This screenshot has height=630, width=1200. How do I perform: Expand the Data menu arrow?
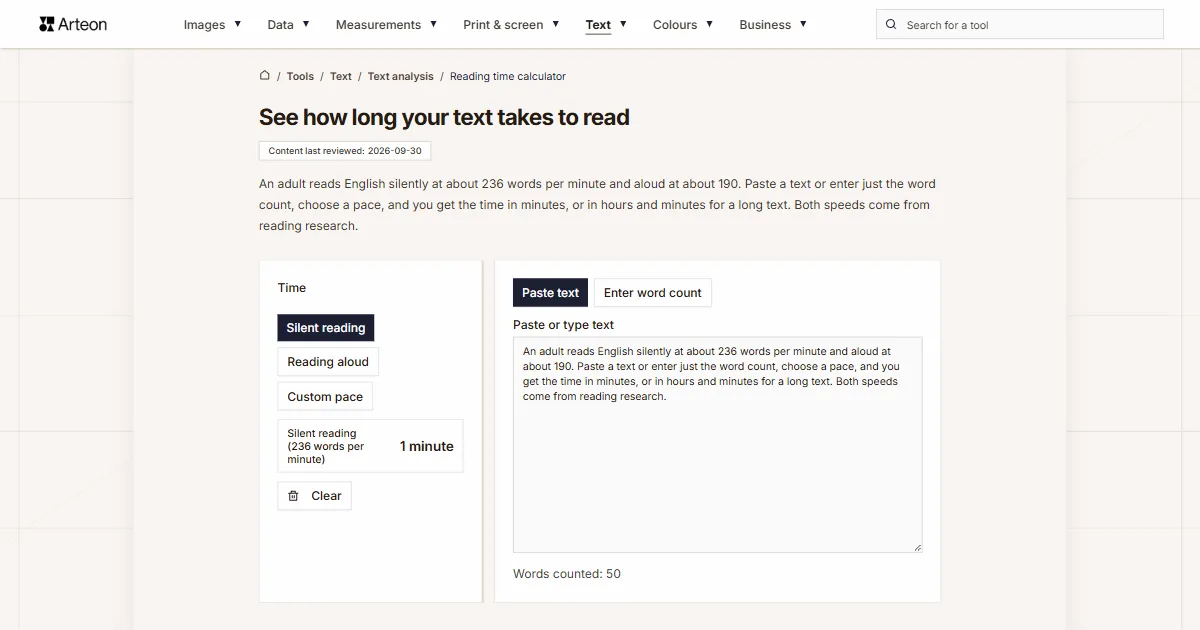306,23
